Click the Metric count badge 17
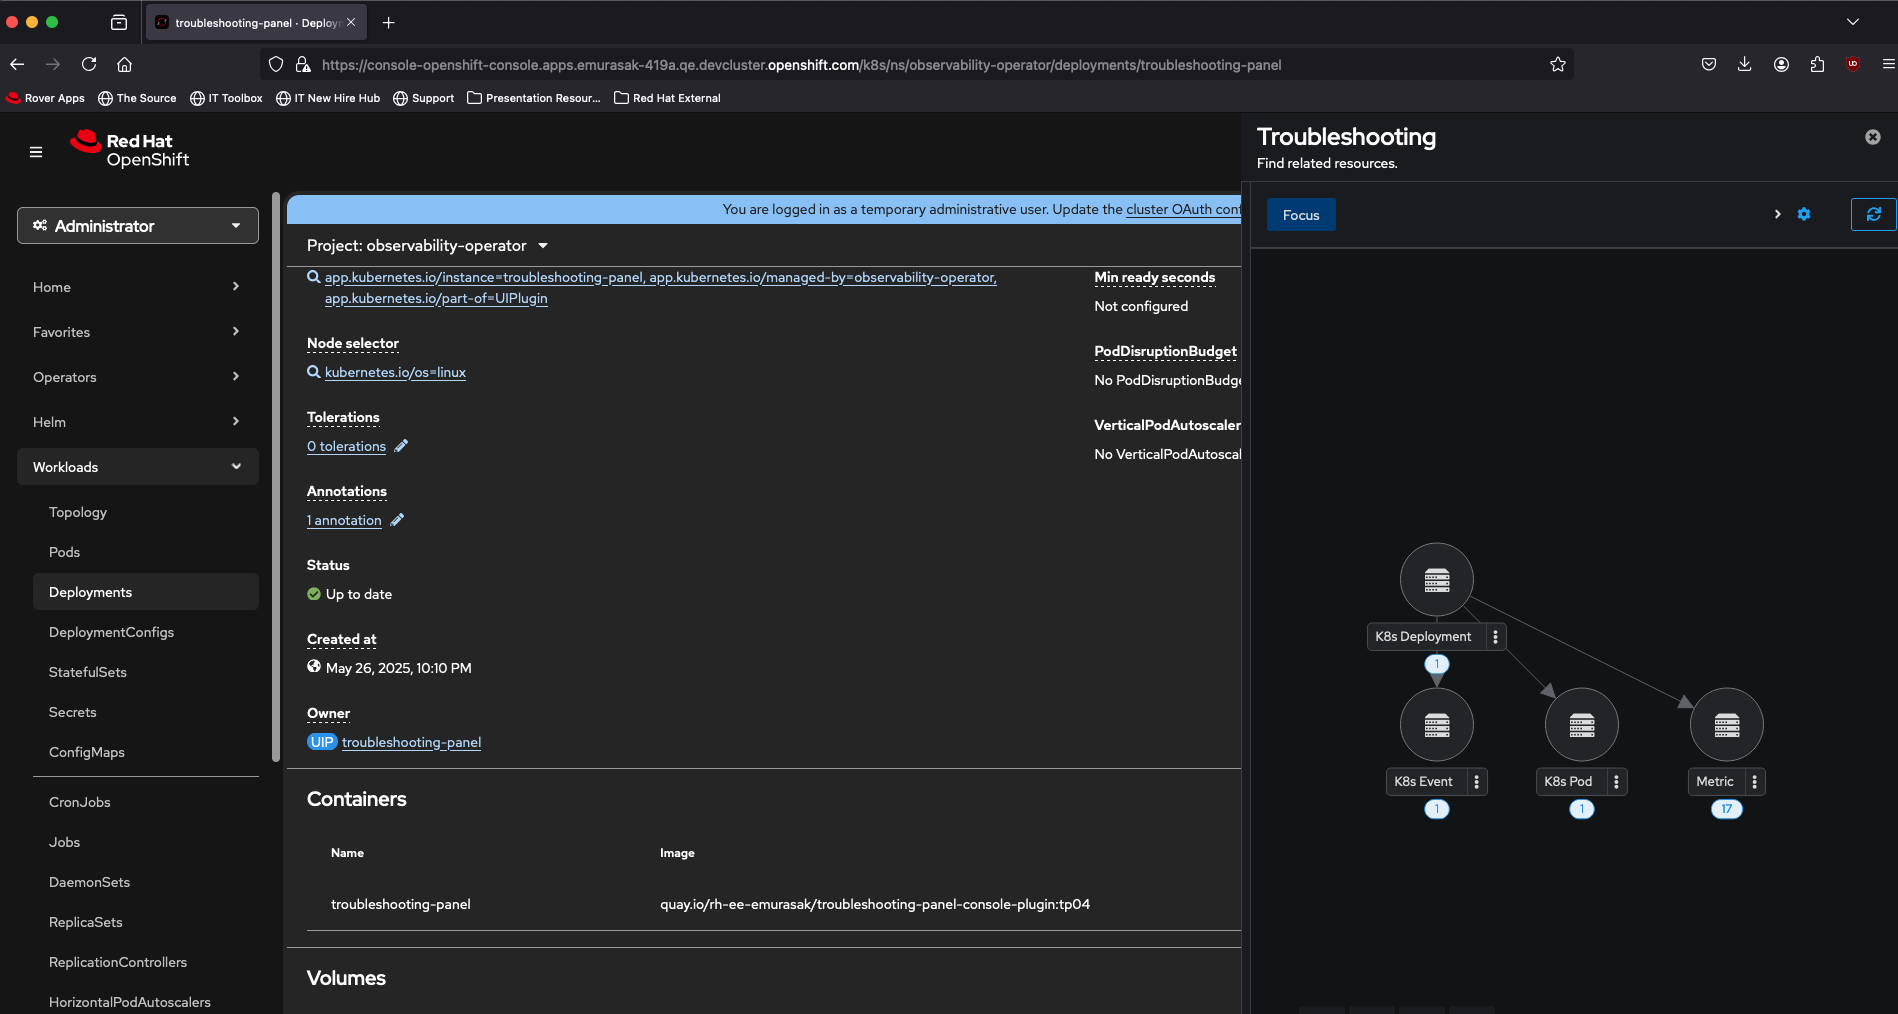Viewport: 1898px width, 1014px height. [1727, 809]
